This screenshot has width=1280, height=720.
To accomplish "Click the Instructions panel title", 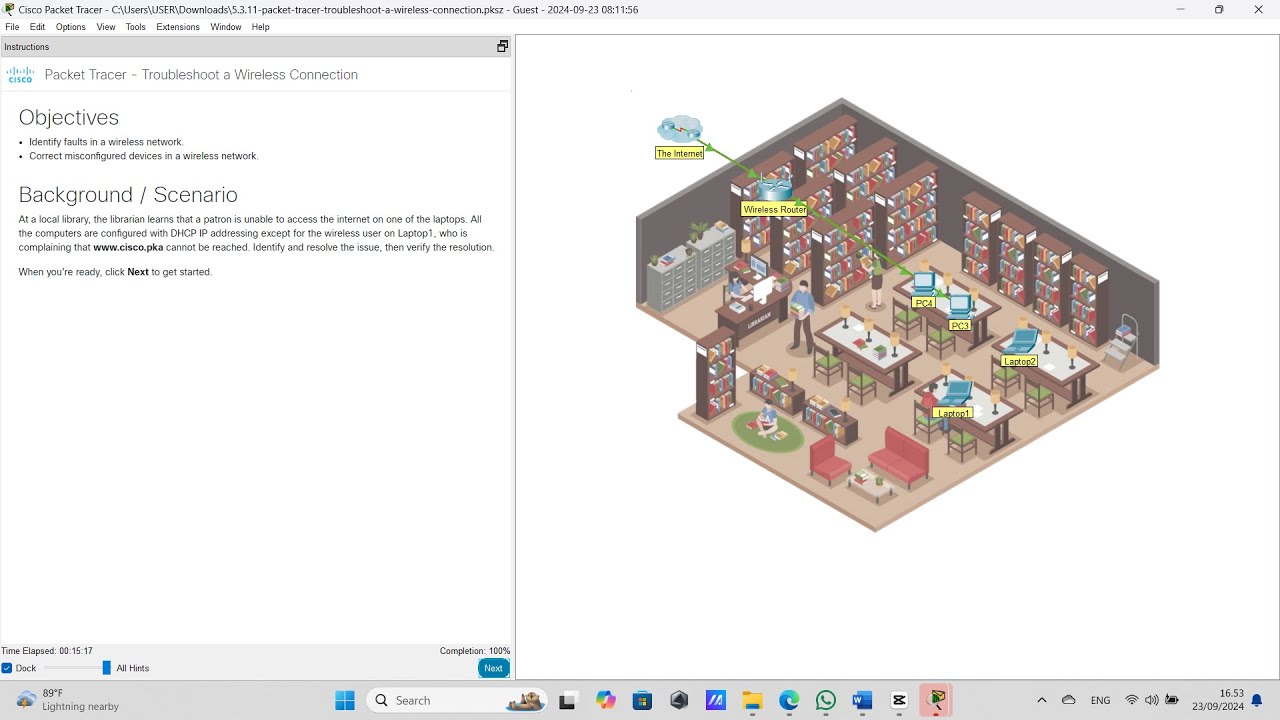I will click(26, 47).
